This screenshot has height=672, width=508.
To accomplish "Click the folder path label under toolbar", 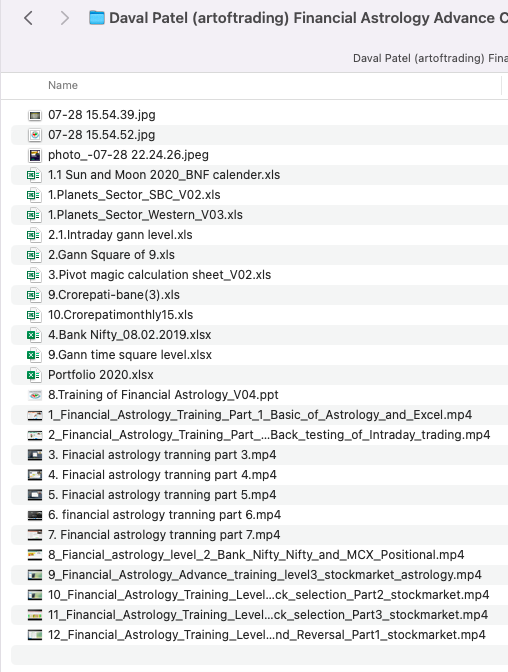I will [430, 58].
